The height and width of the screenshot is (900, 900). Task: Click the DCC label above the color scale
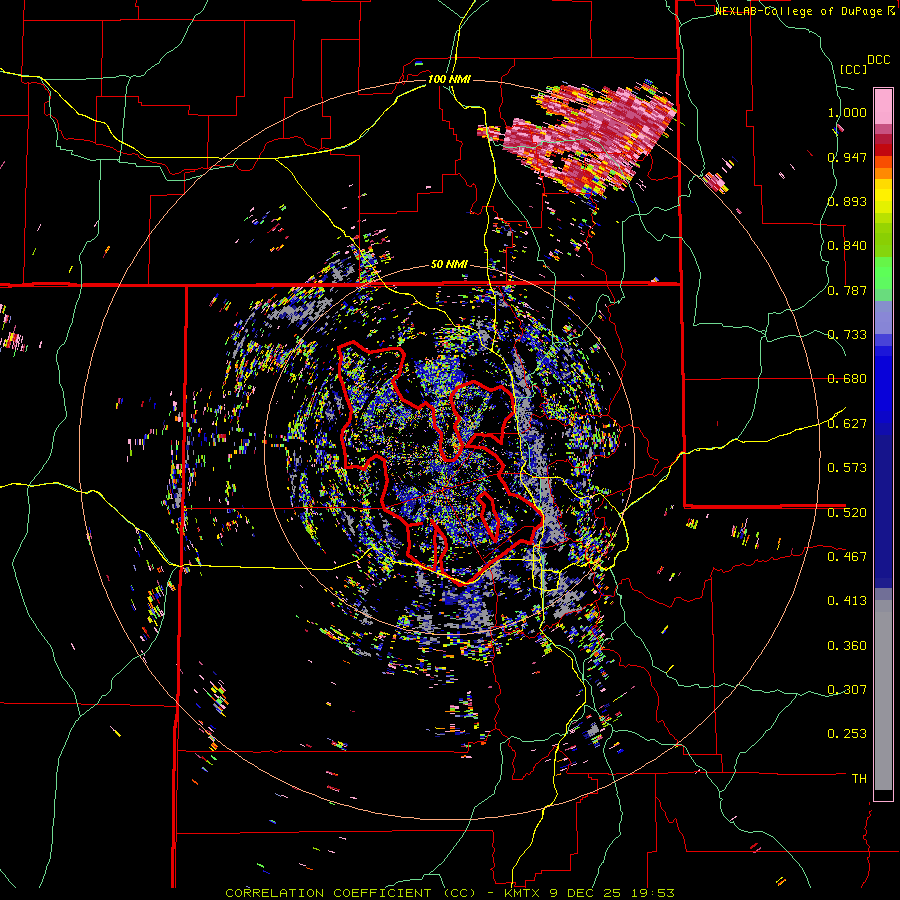[878, 60]
